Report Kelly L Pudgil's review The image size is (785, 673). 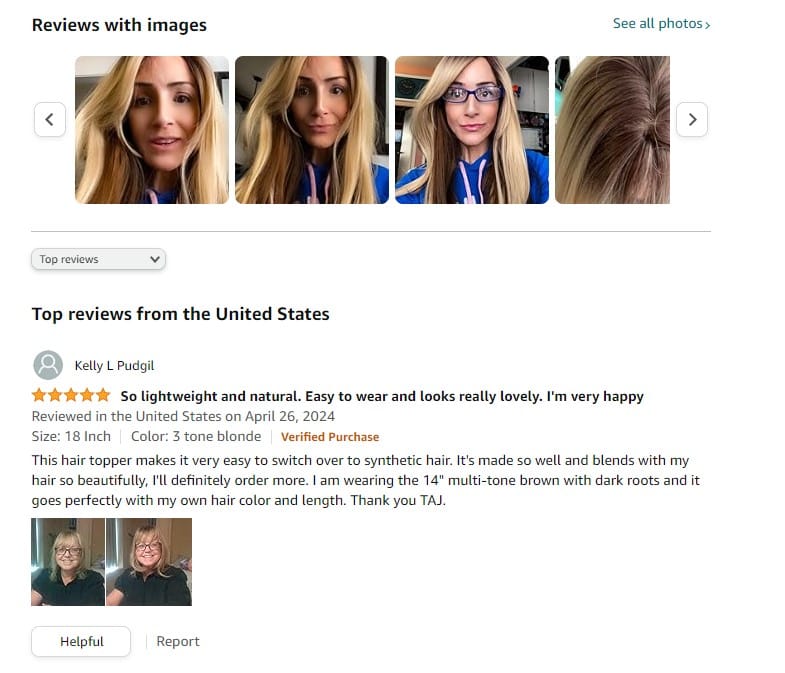[178, 641]
